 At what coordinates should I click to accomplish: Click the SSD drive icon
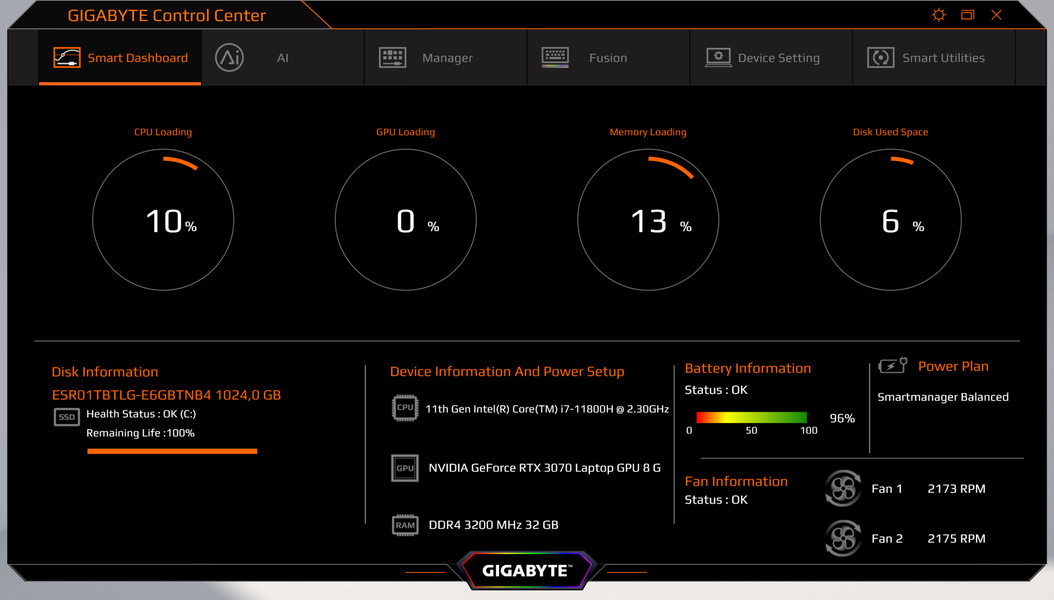tap(67, 417)
